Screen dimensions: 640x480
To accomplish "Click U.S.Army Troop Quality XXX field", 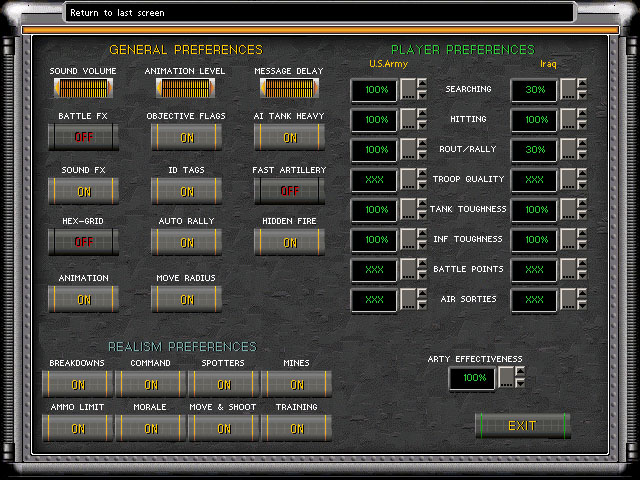I will [x=374, y=180].
